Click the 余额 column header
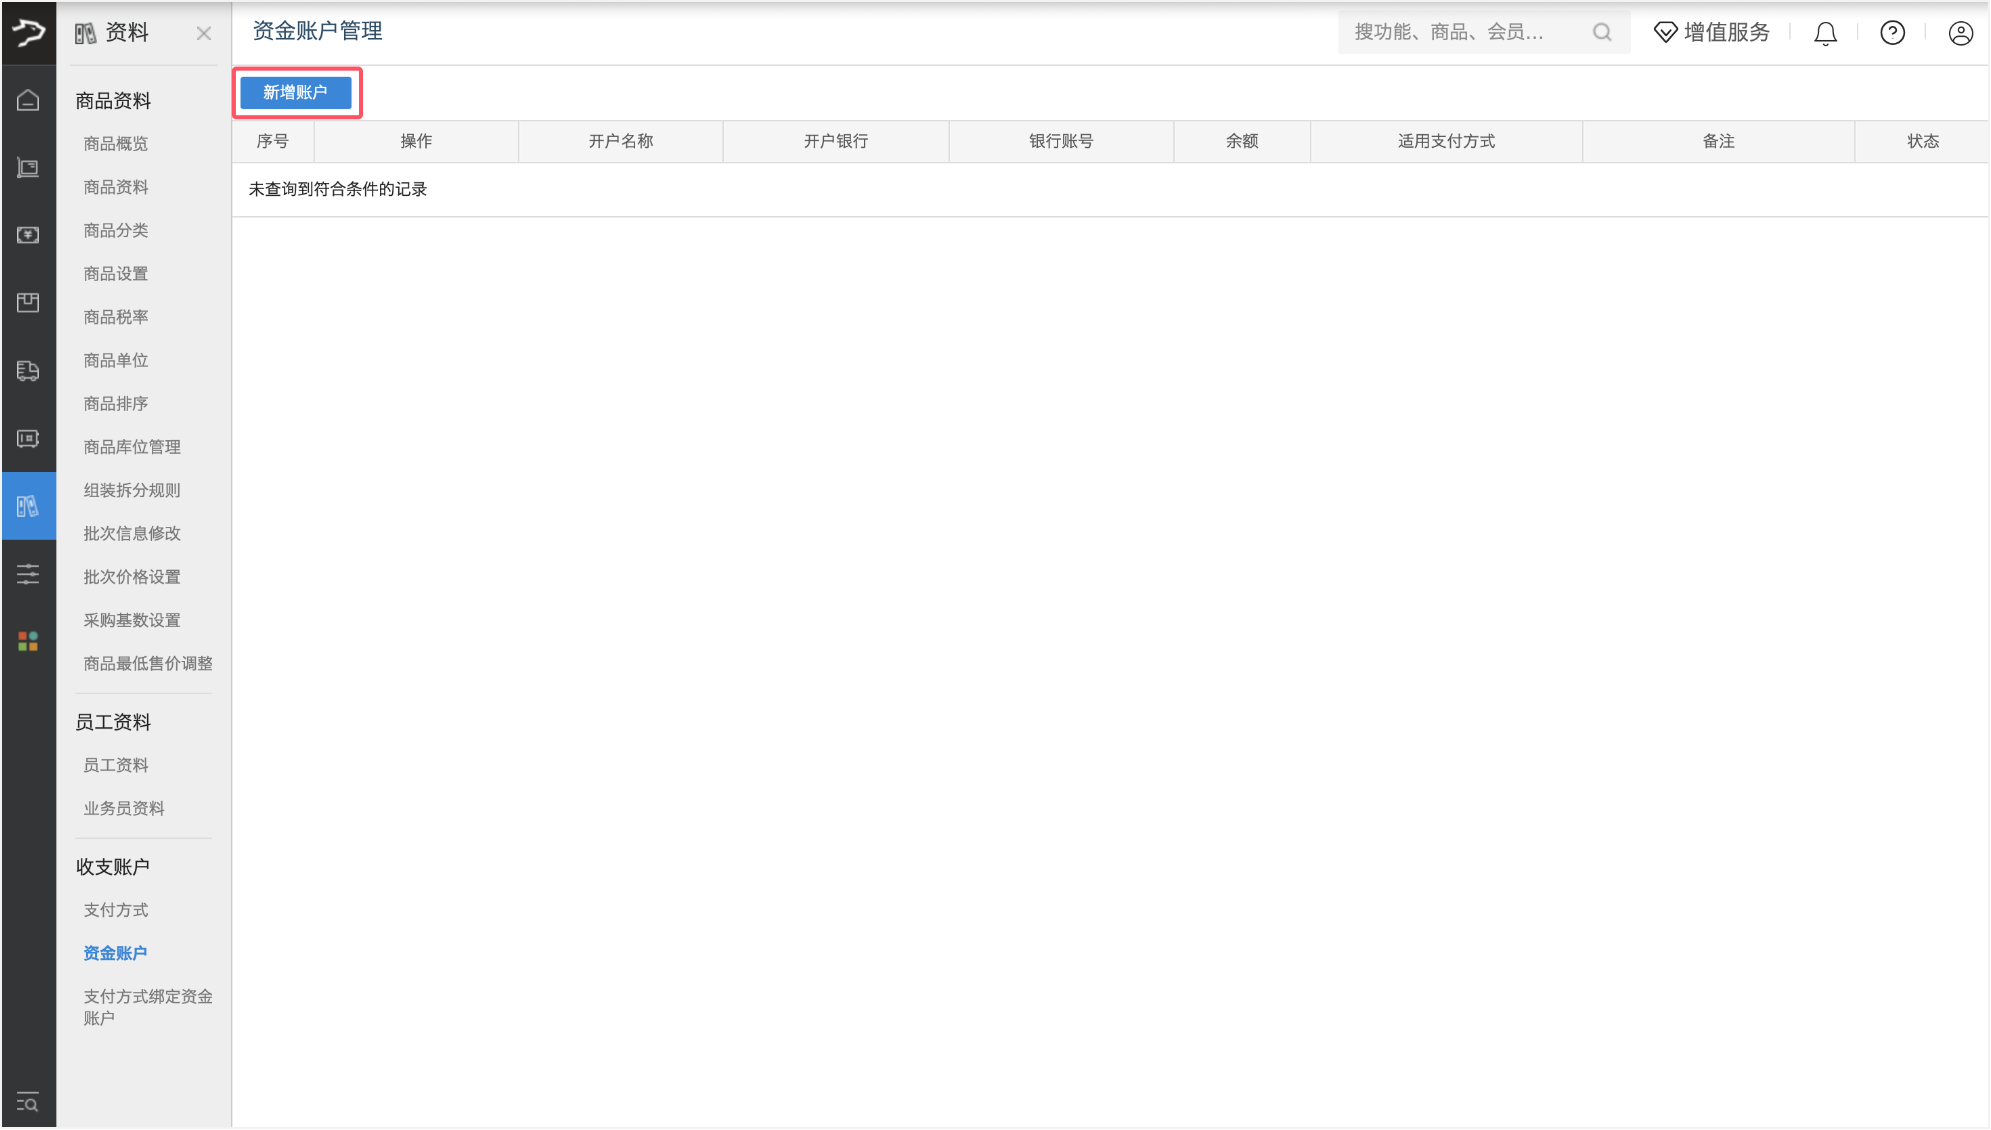This screenshot has height=1130, width=1991. 1241,141
